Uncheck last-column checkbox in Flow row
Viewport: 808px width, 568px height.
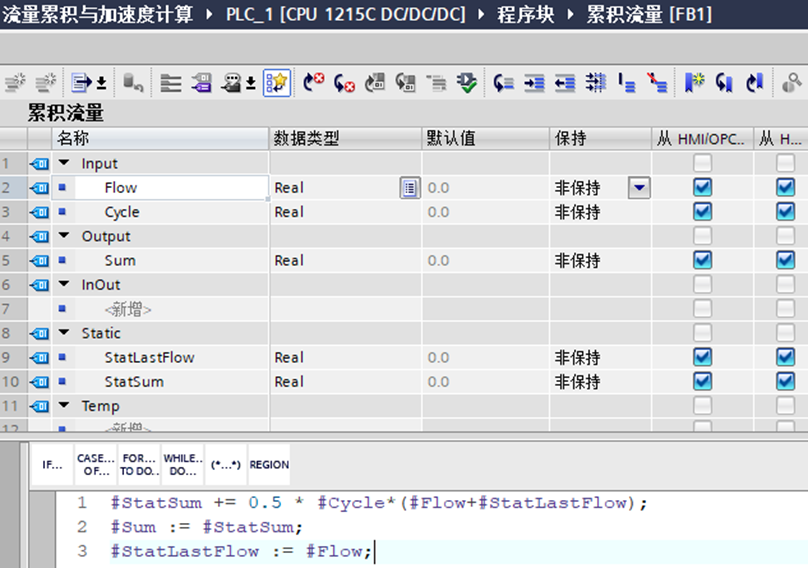tap(785, 187)
